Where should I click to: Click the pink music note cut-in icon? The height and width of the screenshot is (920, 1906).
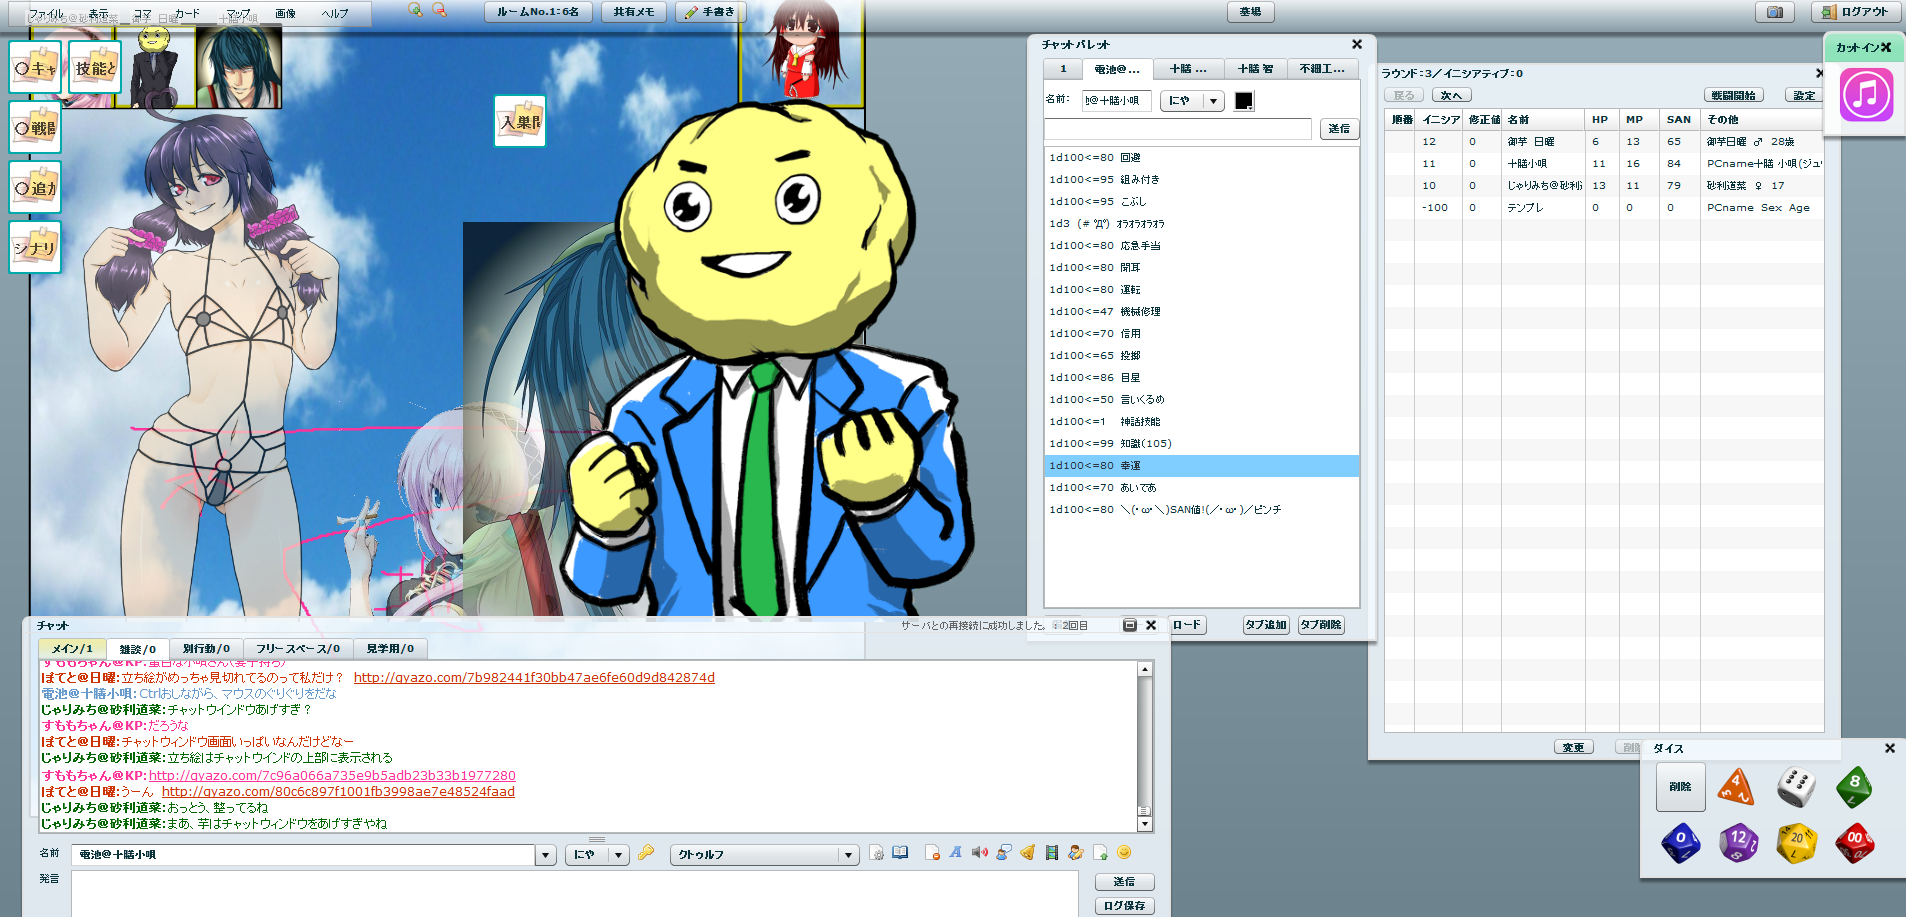point(1866,95)
